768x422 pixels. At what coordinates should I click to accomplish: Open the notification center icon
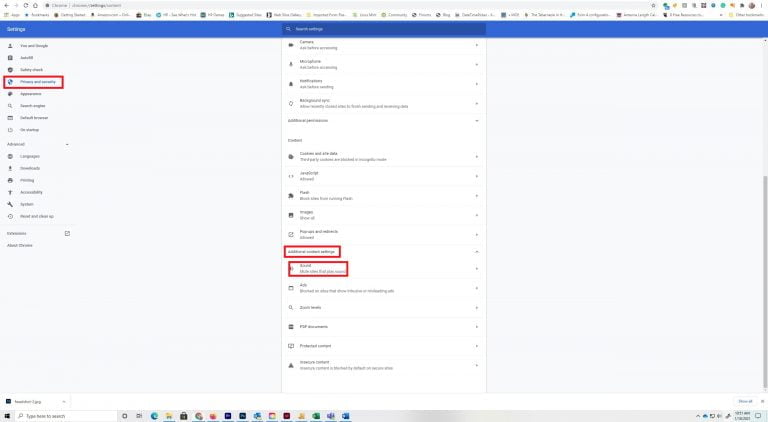pyautogui.click(x=758, y=416)
